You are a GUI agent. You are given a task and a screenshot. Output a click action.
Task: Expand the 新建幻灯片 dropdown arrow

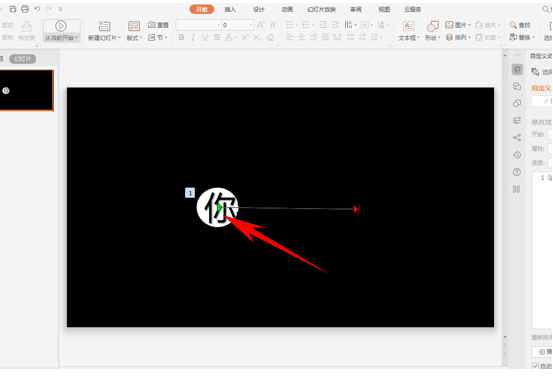(120, 37)
